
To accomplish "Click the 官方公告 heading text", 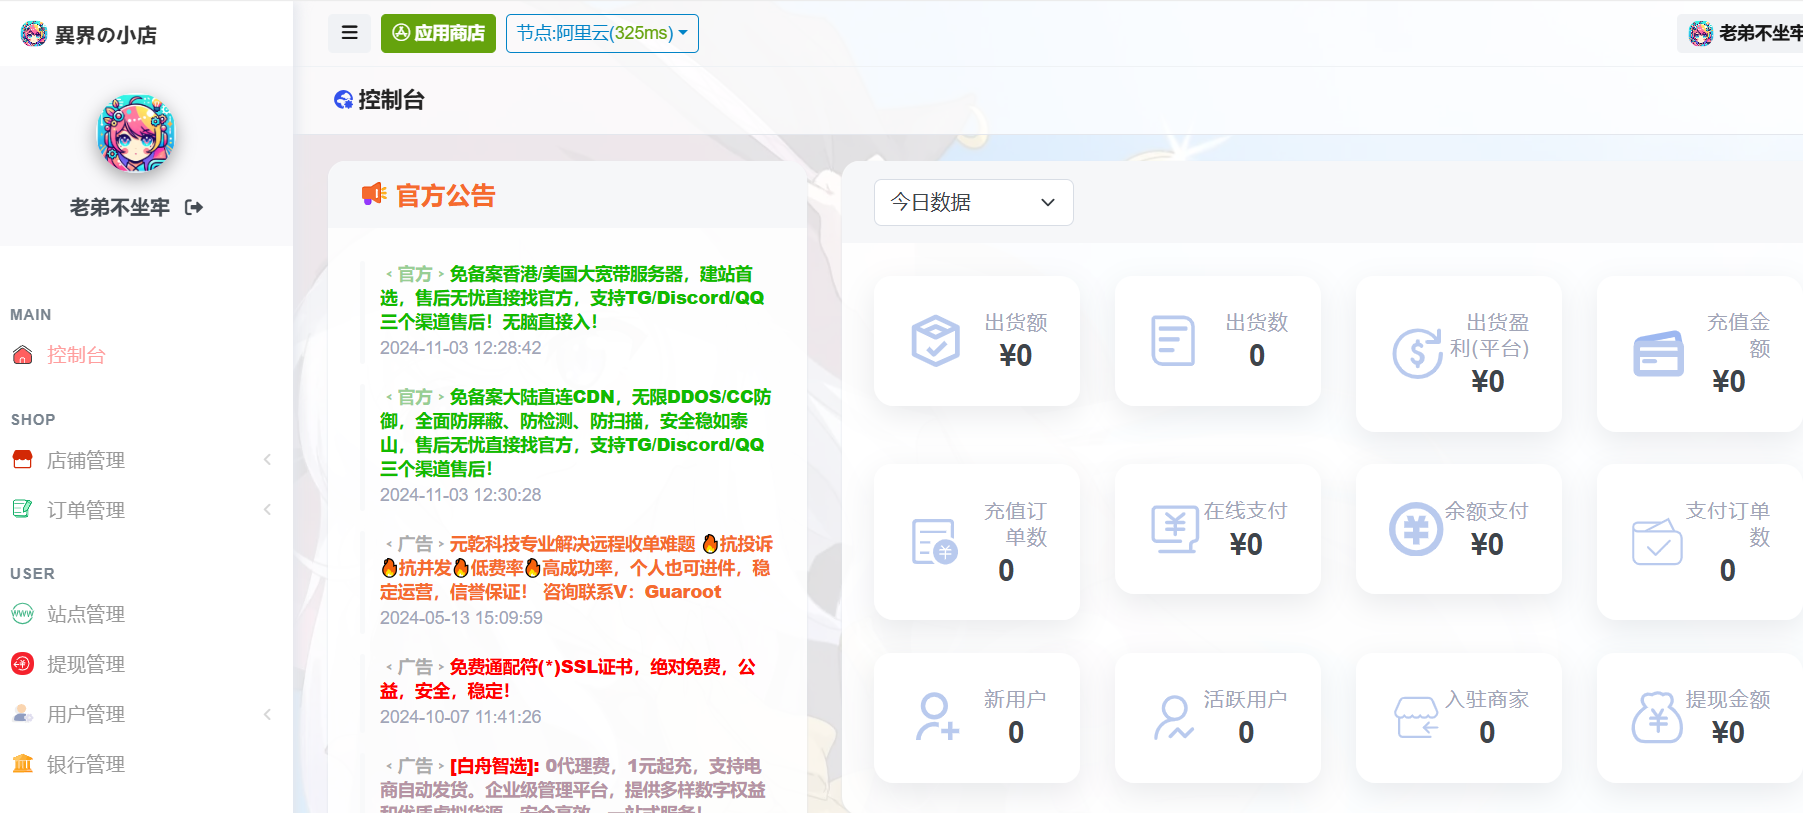I will [446, 196].
